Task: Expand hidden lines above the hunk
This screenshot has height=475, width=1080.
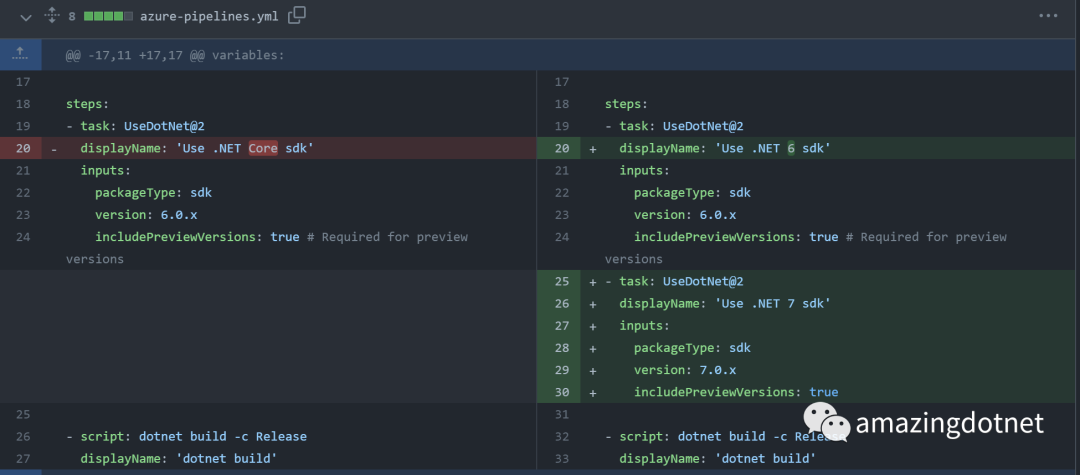Action: (20, 54)
